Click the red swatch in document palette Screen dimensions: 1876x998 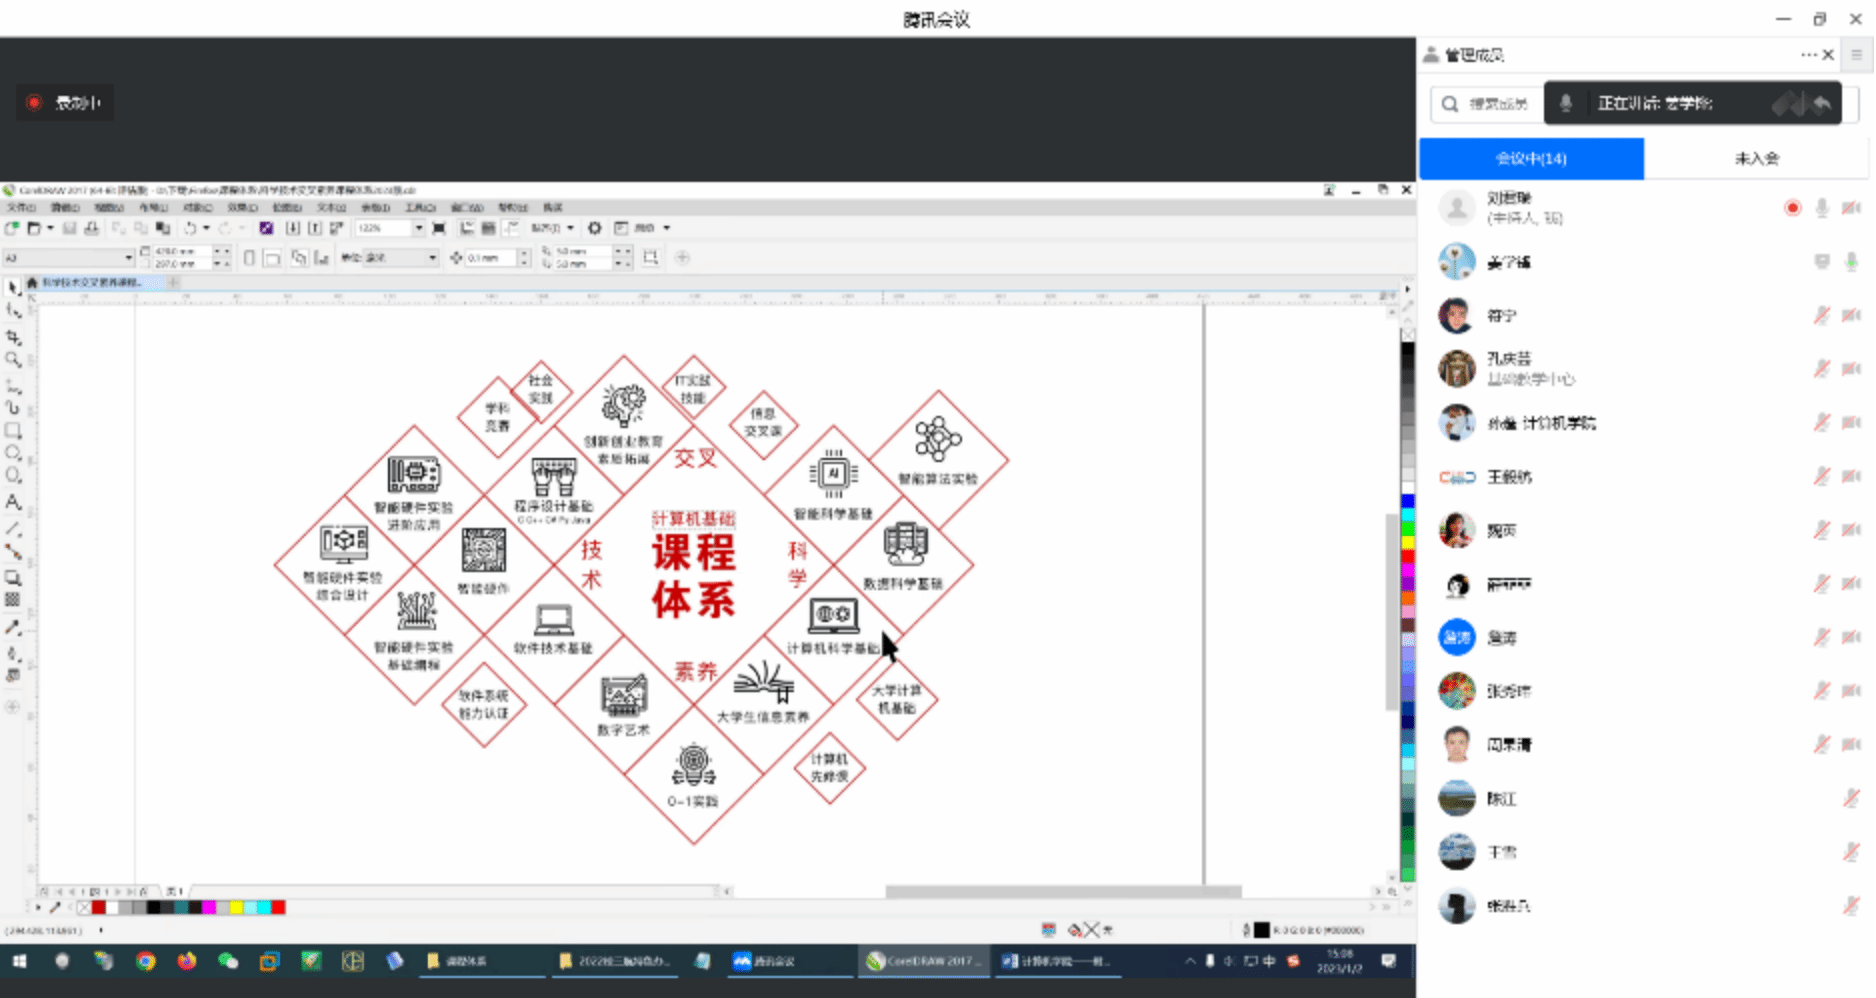(99, 908)
